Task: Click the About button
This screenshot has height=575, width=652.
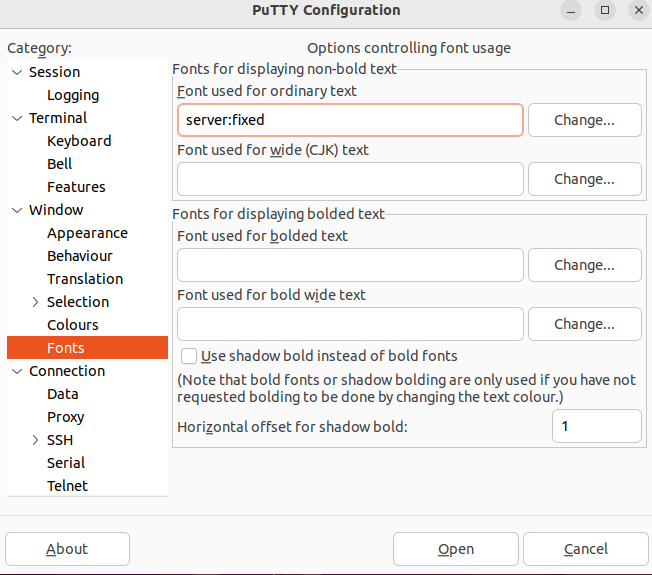Action: (x=67, y=549)
